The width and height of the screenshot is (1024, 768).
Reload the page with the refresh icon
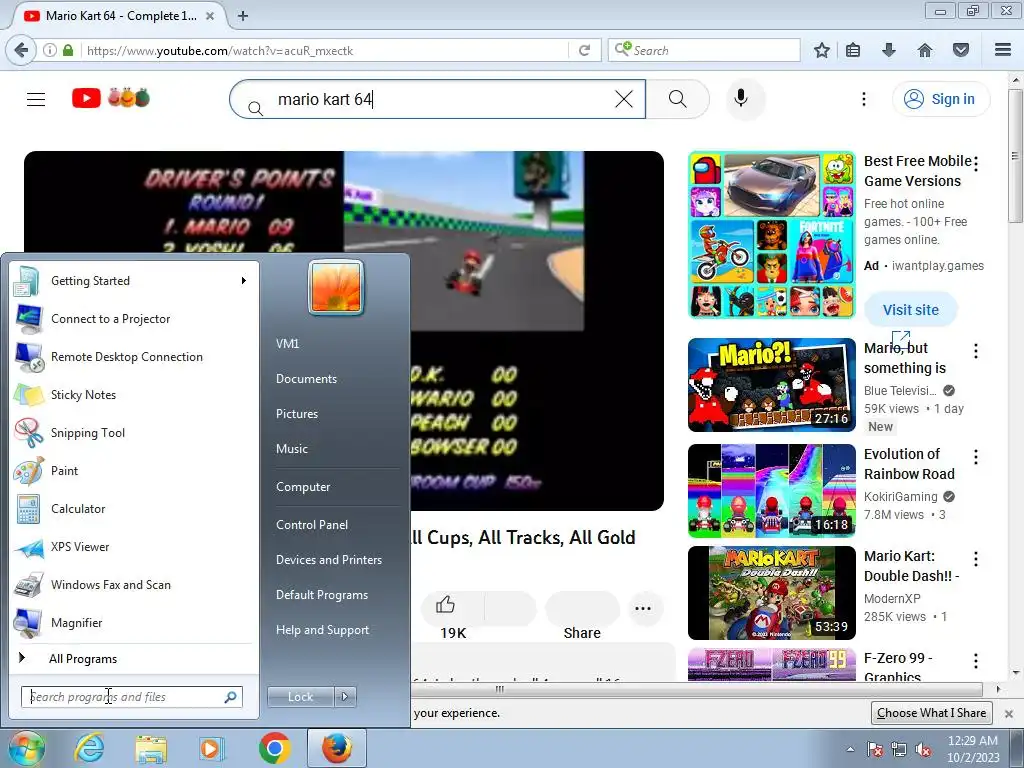[x=584, y=50]
